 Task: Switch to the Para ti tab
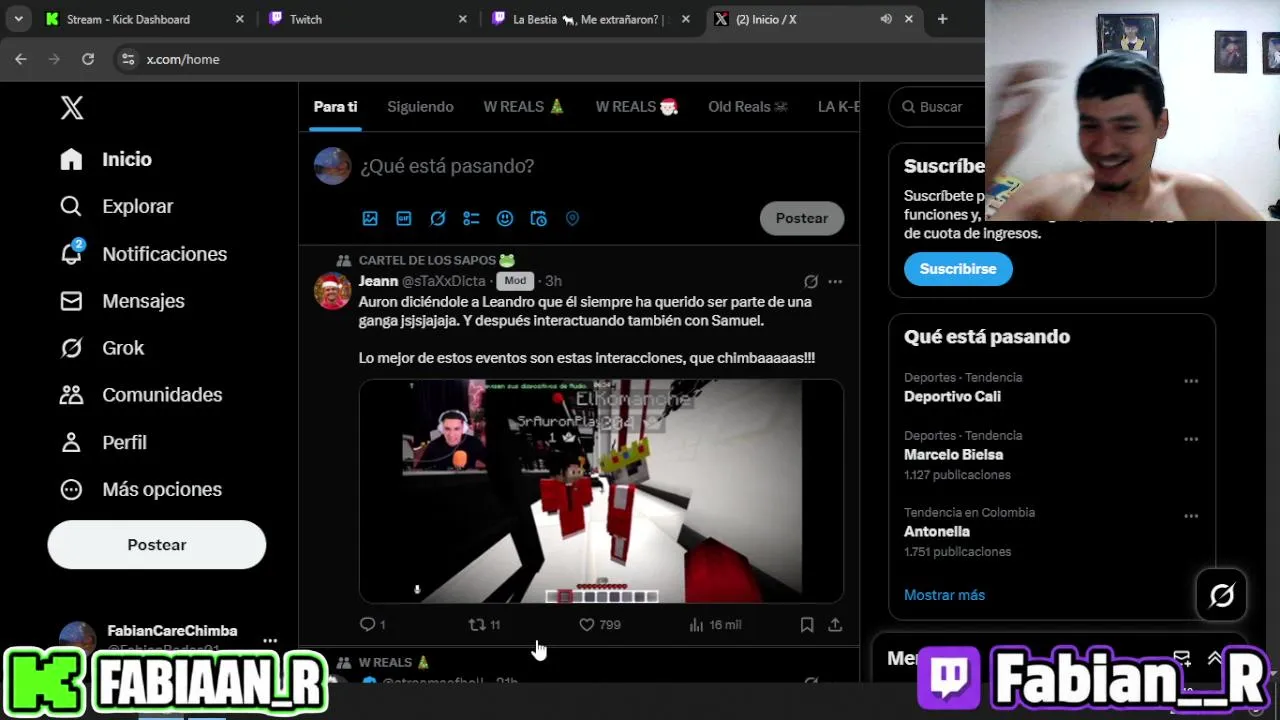pos(335,107)
